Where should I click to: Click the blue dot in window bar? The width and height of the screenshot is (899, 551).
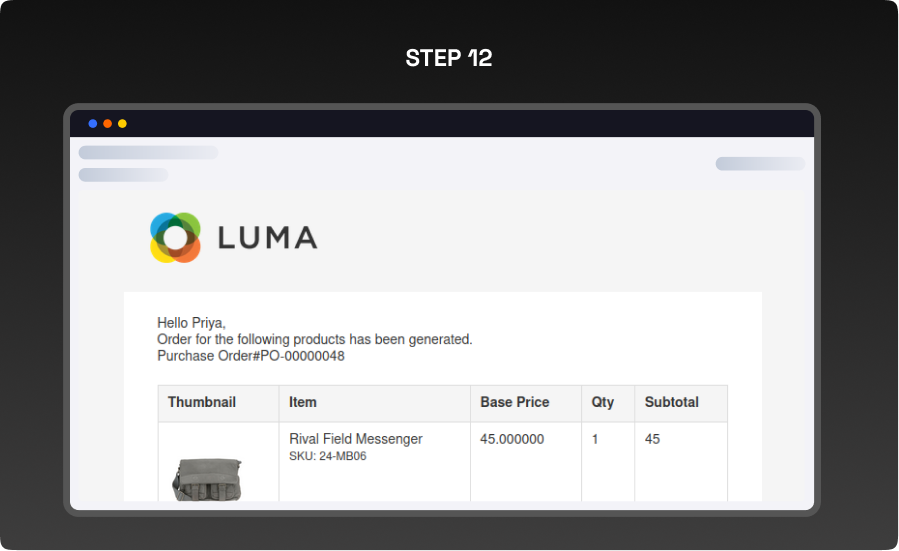(93, 124)
